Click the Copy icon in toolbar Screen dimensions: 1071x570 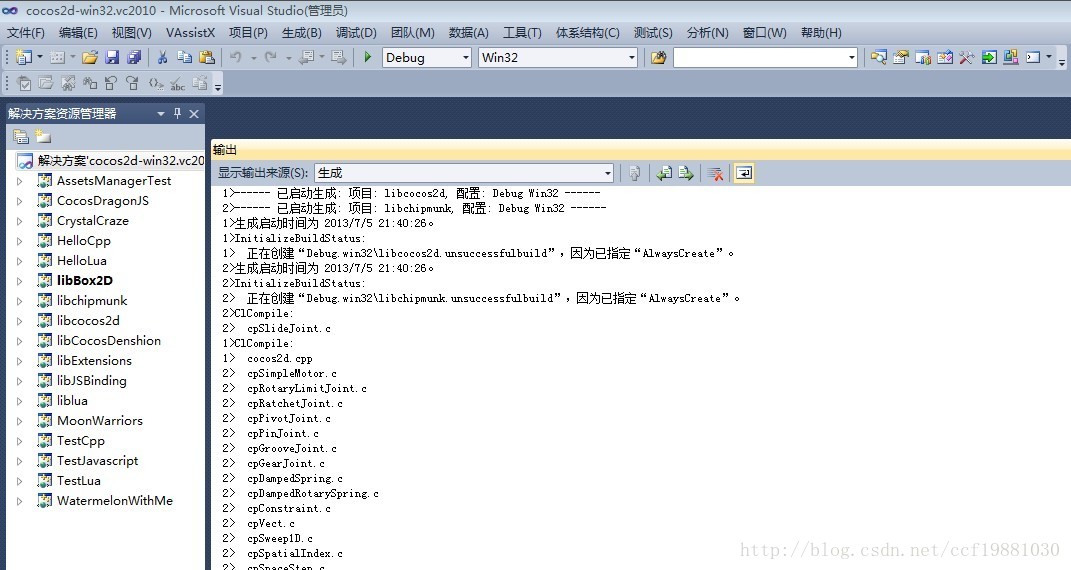point(184,57)
